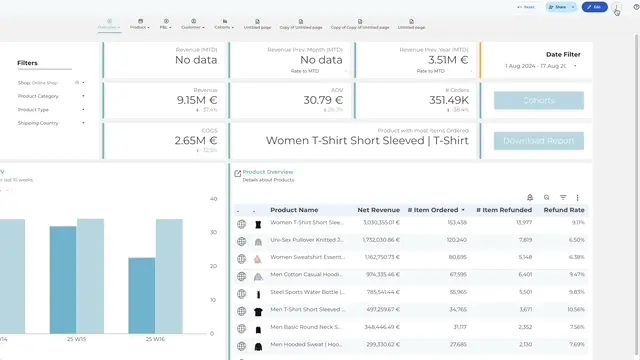Image resolution: width=640 pixels, height=360 pixels.
Task: Click Men Hooded Sweat thumbnail
Action: pyautogui.click(x=258, y=347)
